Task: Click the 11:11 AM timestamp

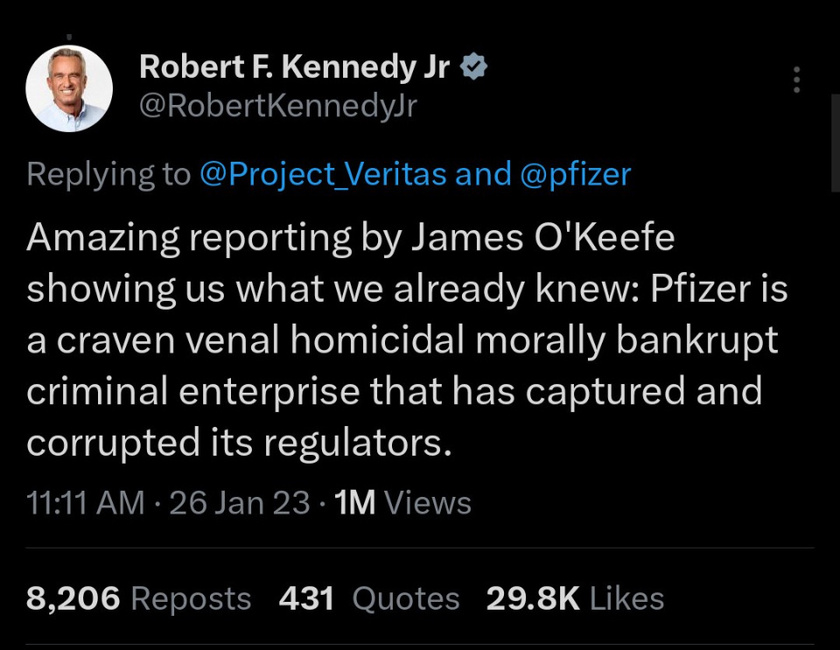Action: pos(86,502)
